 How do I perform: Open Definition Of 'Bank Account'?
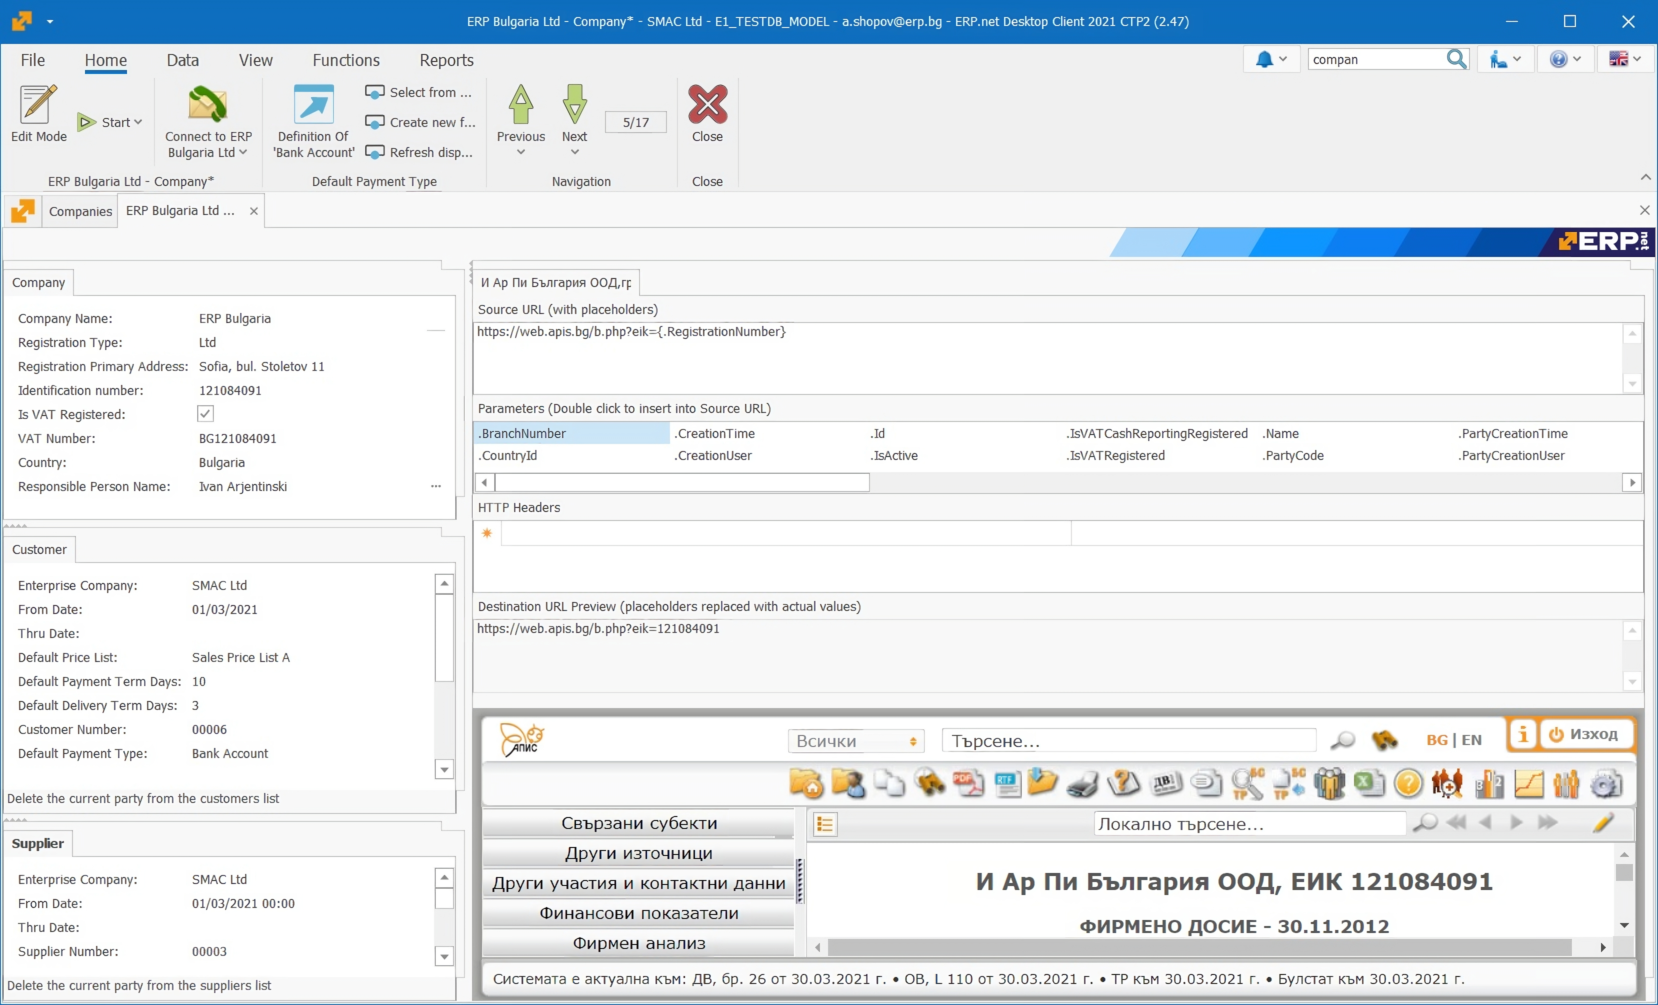pyautogui.click(x=312, y=120)
